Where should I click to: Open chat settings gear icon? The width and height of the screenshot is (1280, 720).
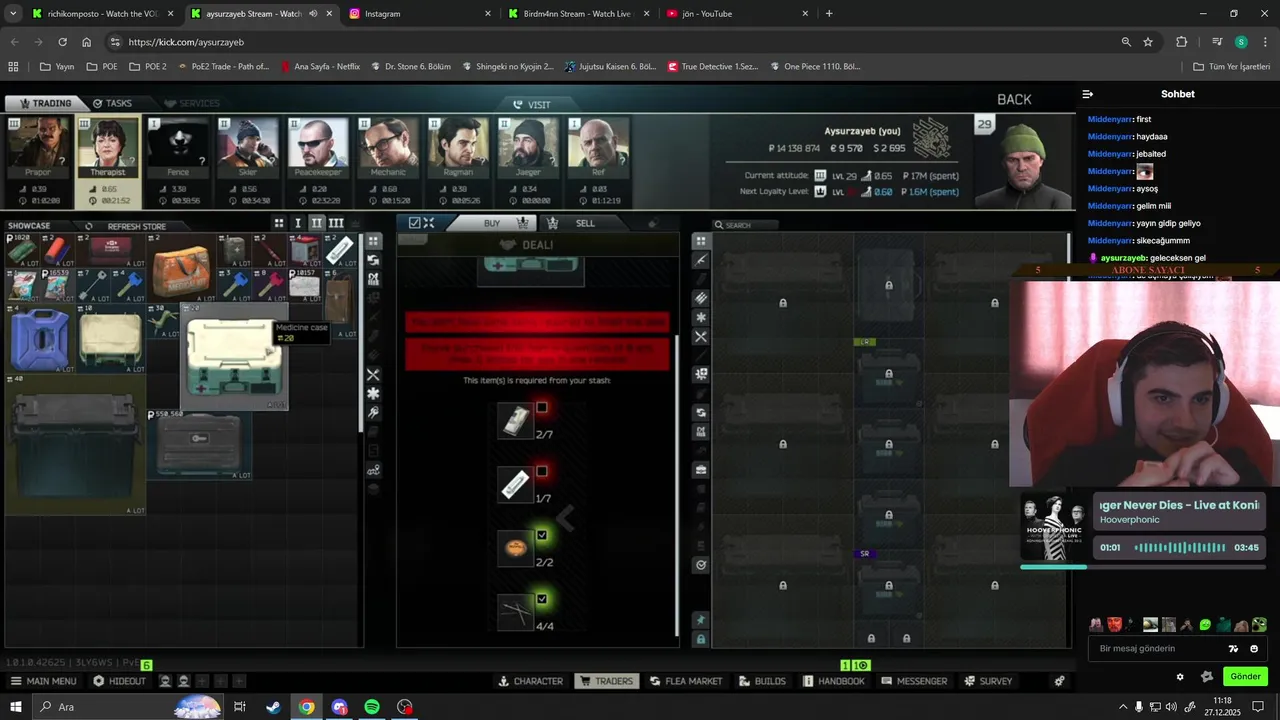1180,677
